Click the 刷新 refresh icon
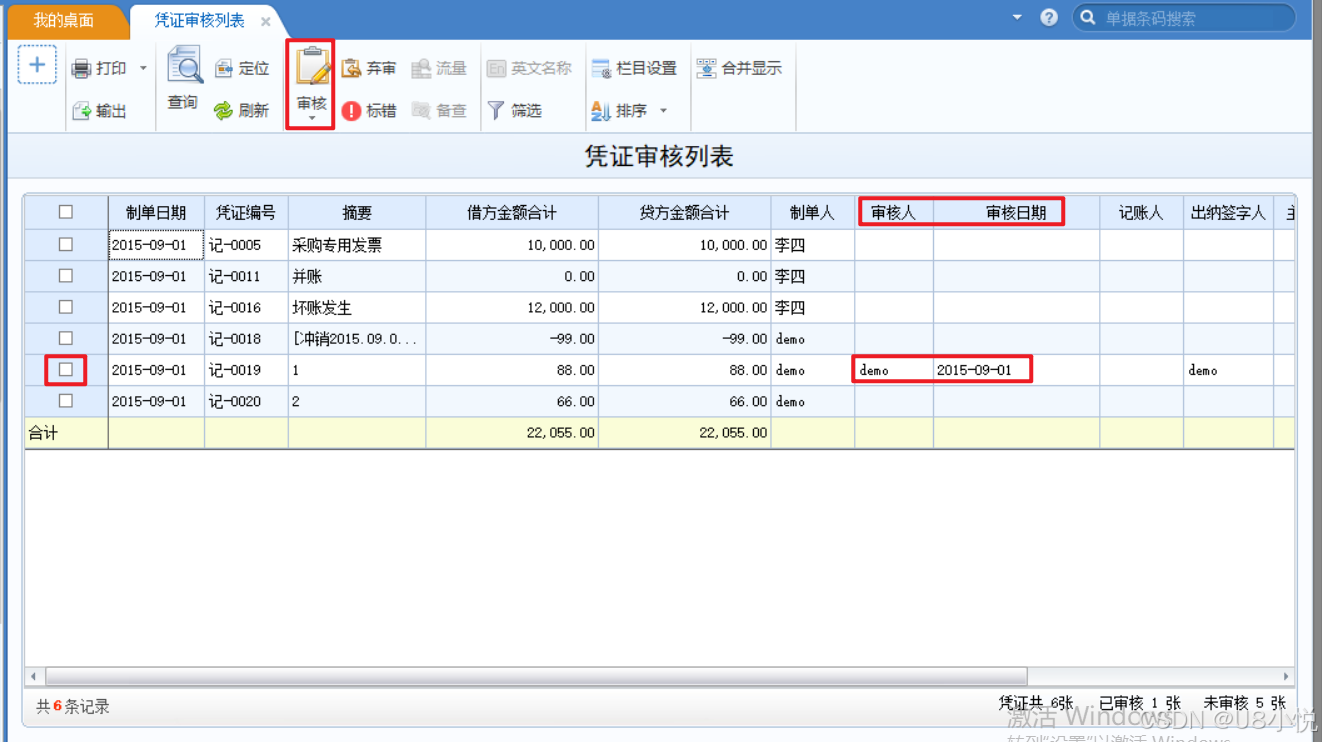 coord(224,111)
